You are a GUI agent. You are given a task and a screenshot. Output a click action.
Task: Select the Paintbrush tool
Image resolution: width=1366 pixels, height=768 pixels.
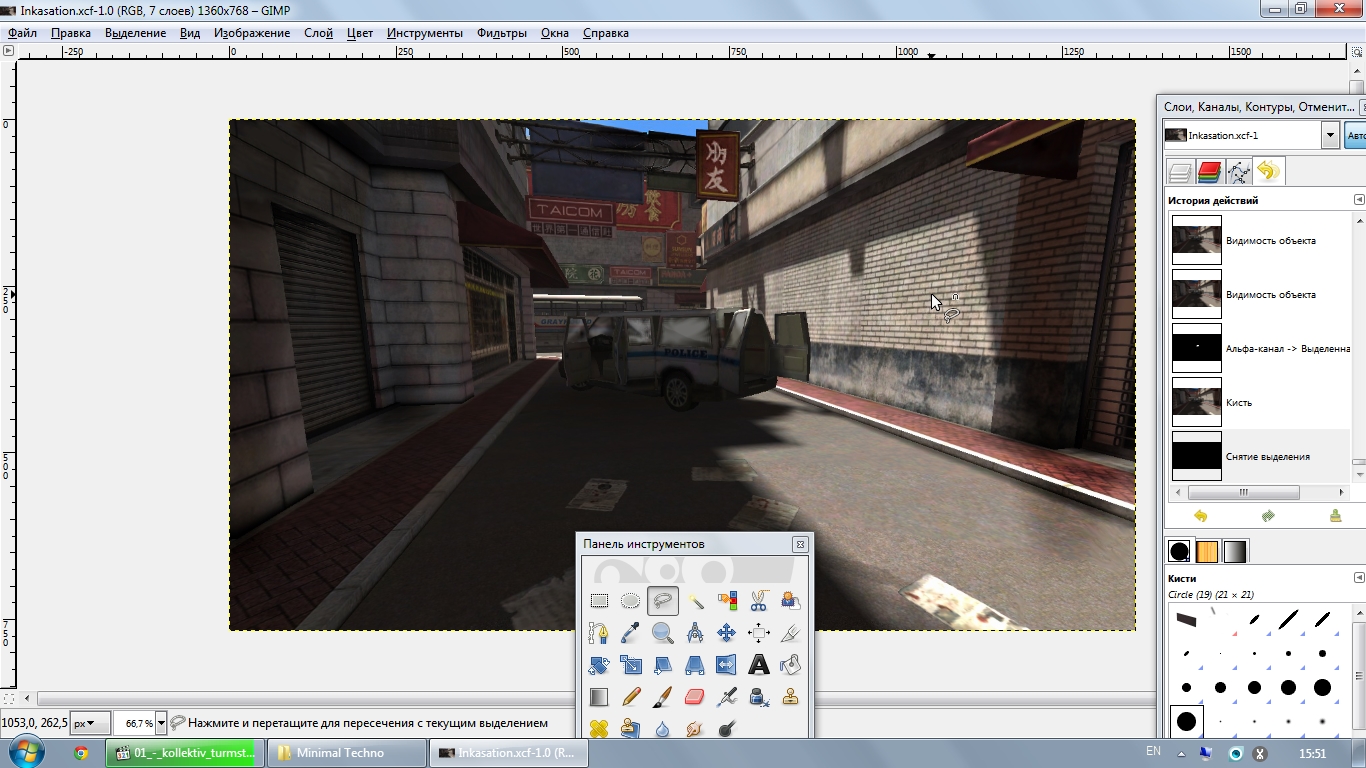(663, 697)
